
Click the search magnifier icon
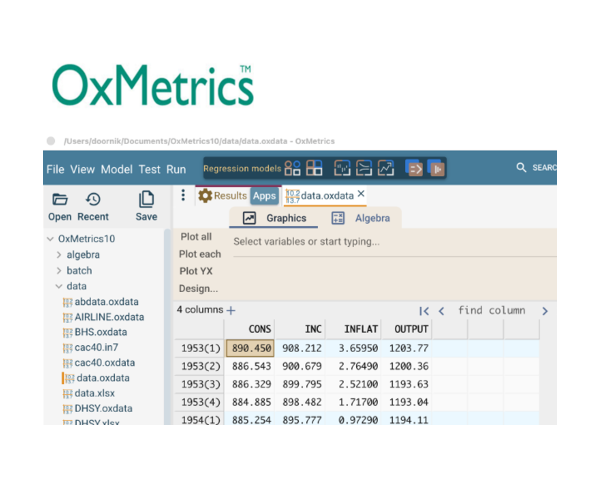521,168
